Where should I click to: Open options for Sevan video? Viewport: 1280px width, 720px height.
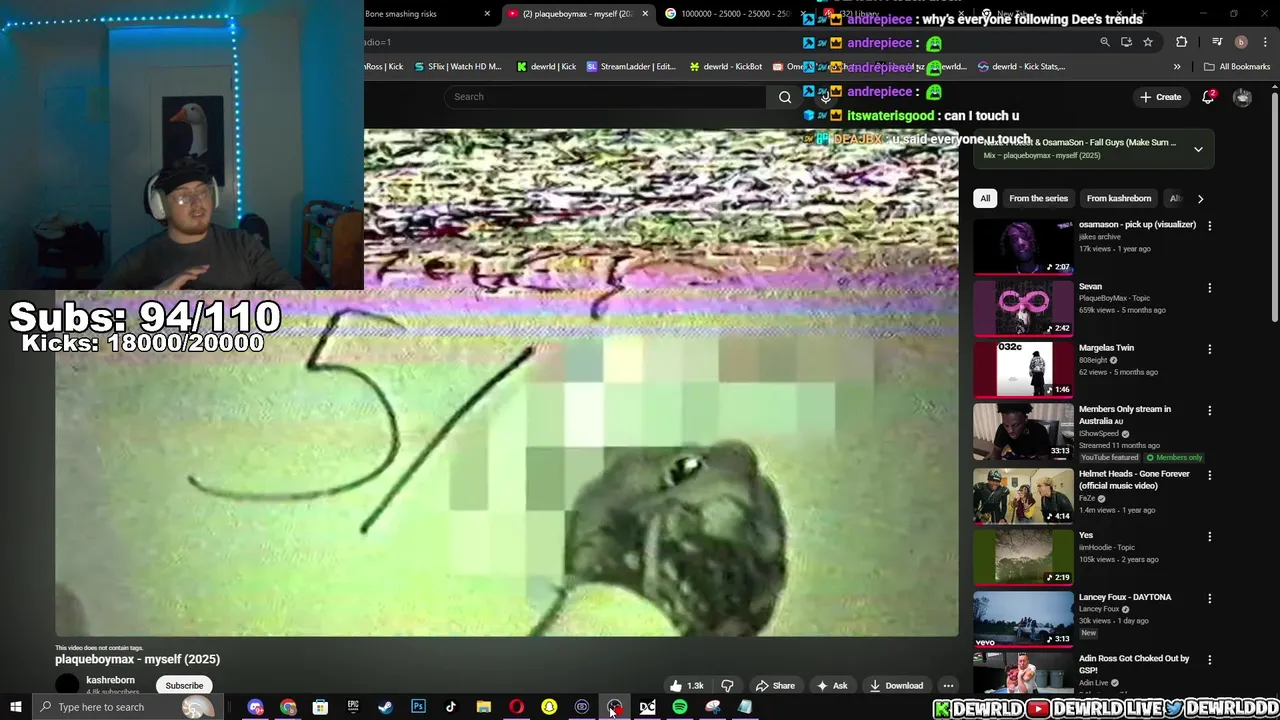click(x=1209, y=288)
